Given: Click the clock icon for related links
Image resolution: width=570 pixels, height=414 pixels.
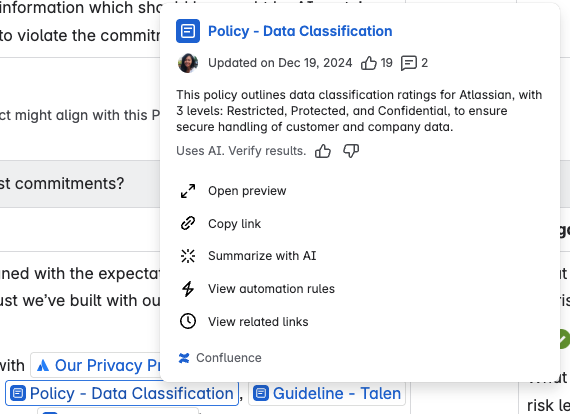Looking at the screenshot, I should pyautogui.click(x=188, y=321).
